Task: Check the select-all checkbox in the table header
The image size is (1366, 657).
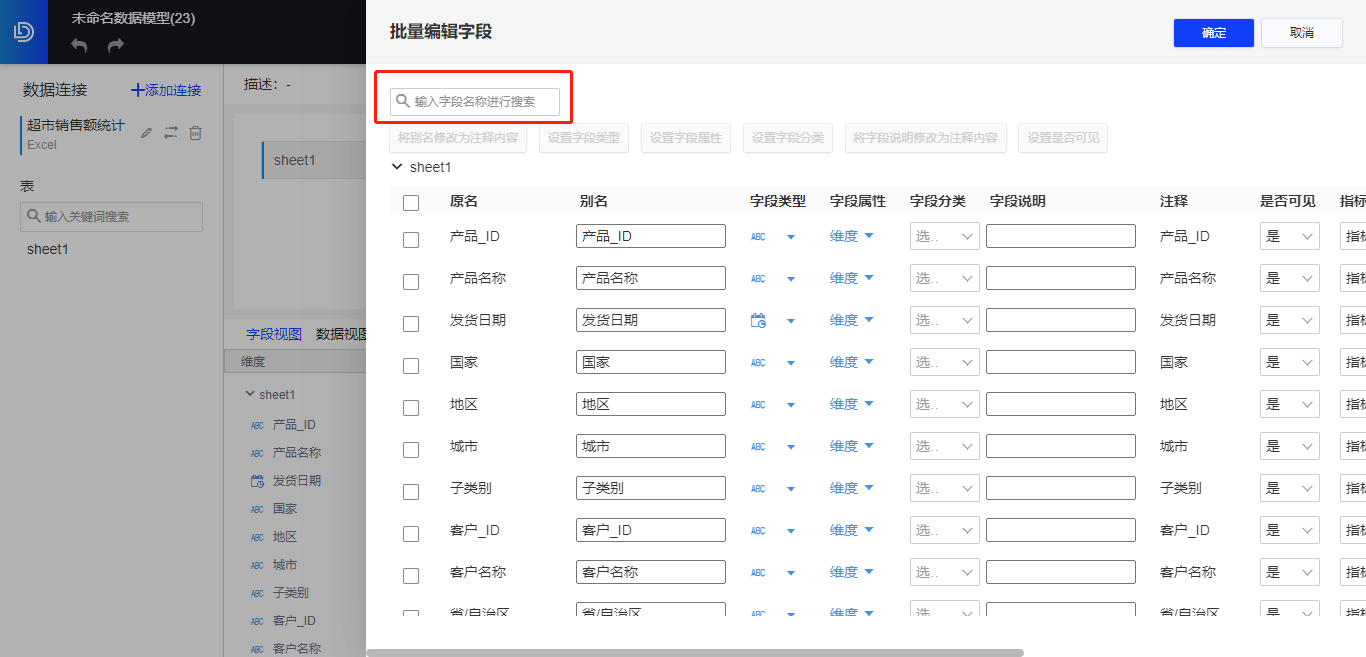Action: tap(411, 201)
